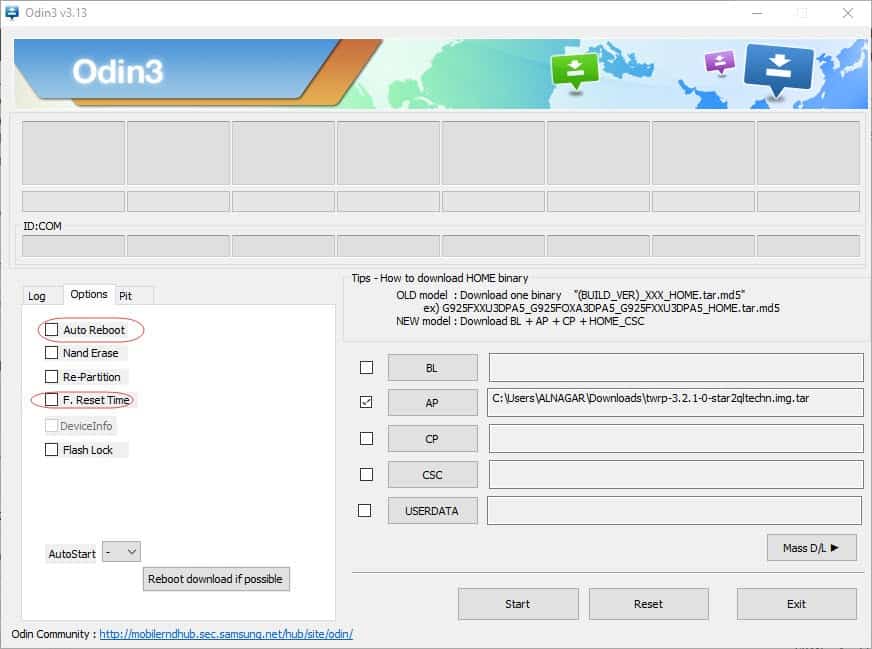This screenshot has height=649, width=872.
Task: Click the AP file button
Action: [x=432, y=403]
